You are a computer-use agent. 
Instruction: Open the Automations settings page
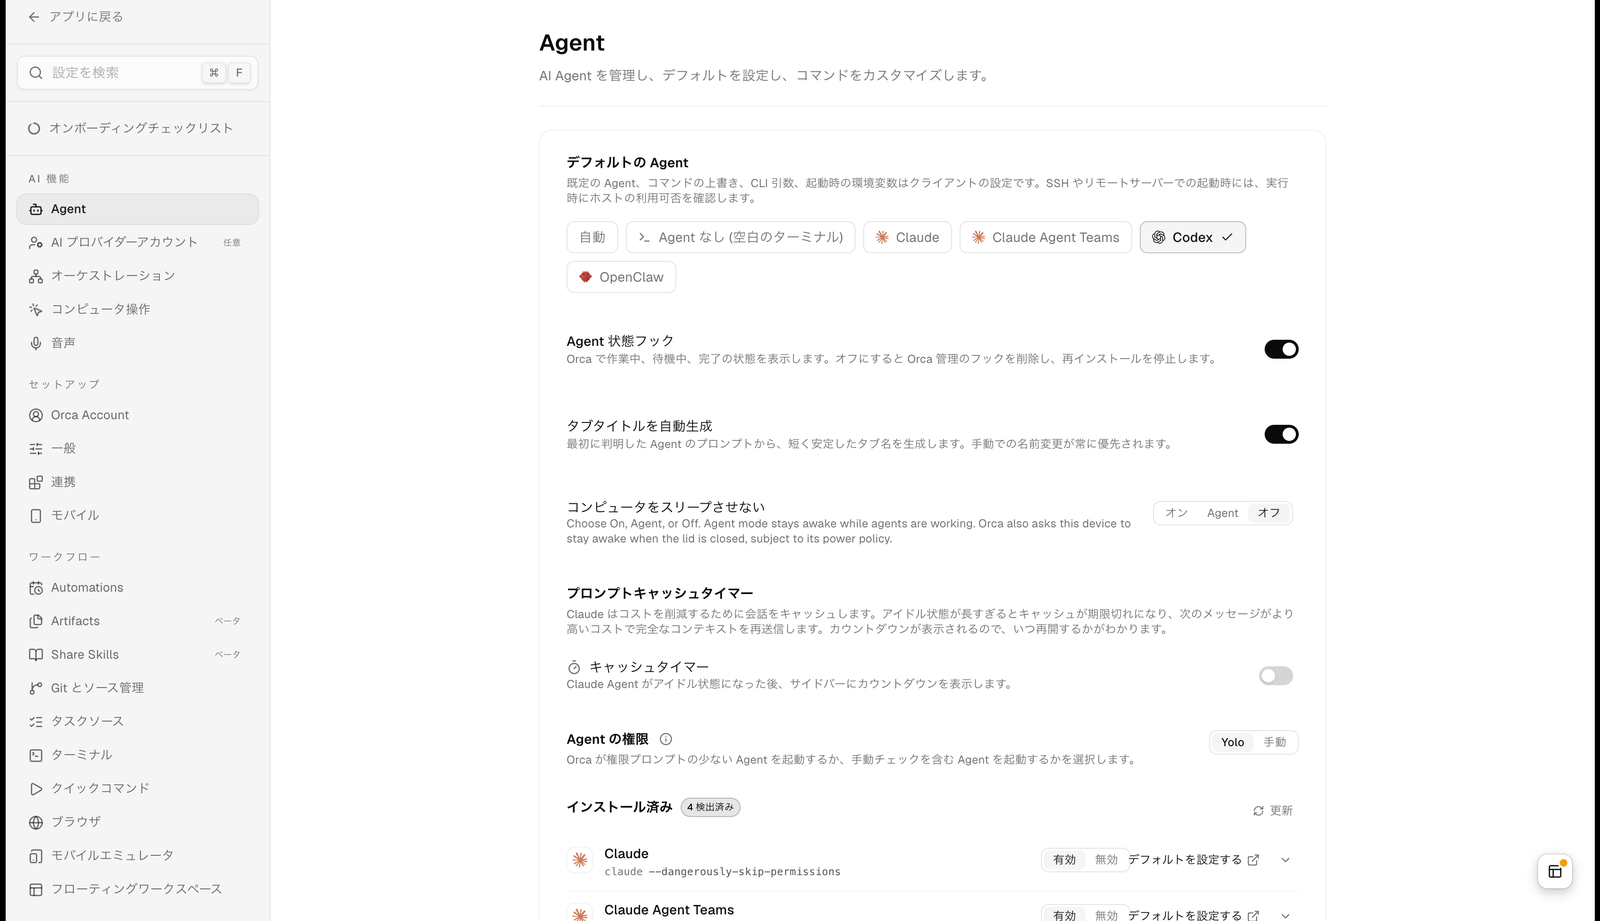(x=138, y=588)
